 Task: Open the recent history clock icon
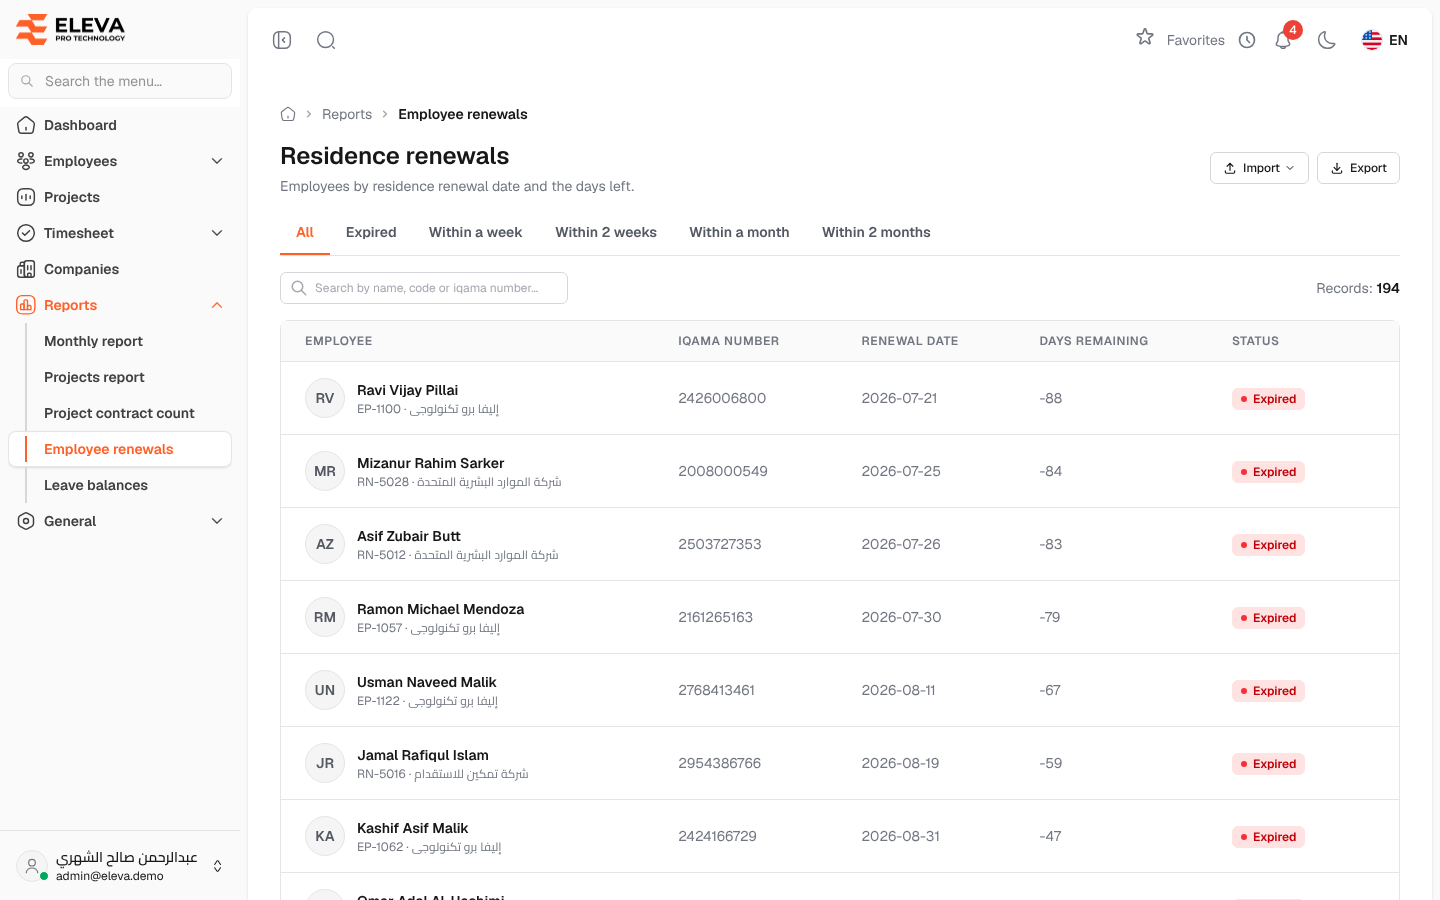1247,40
